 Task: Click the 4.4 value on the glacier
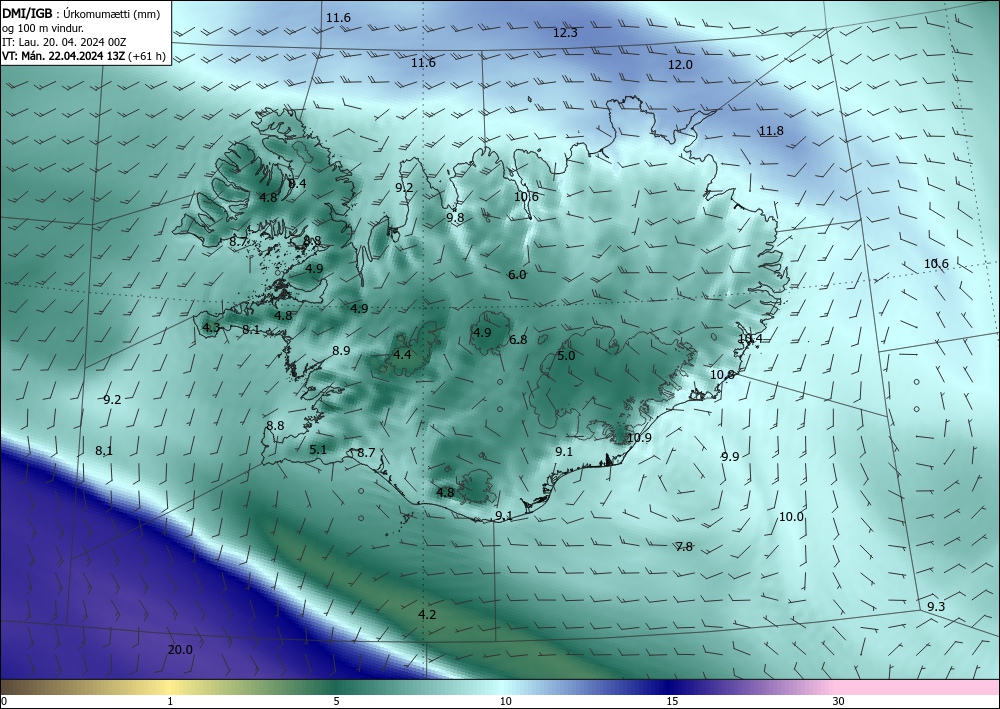[402, 354]
